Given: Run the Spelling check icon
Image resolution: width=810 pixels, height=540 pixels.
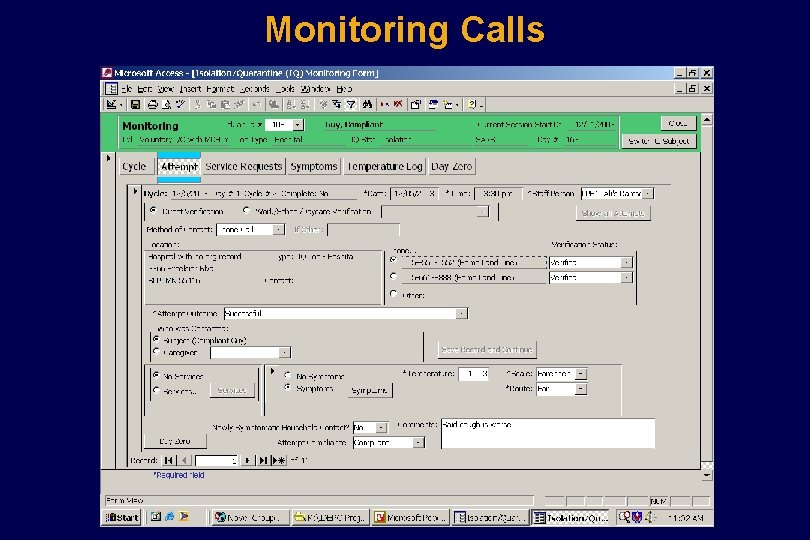Looking at the screenshot, I should [180, 105].
